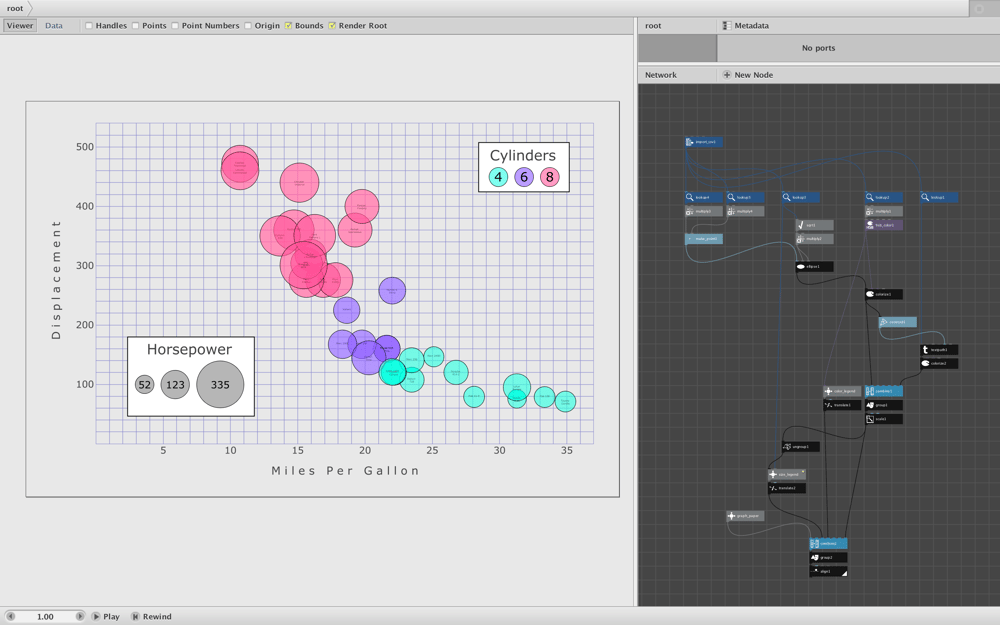This screenshot has height=625, width=1000.
Task: Enable the Points checkbox
Action: 136,26
